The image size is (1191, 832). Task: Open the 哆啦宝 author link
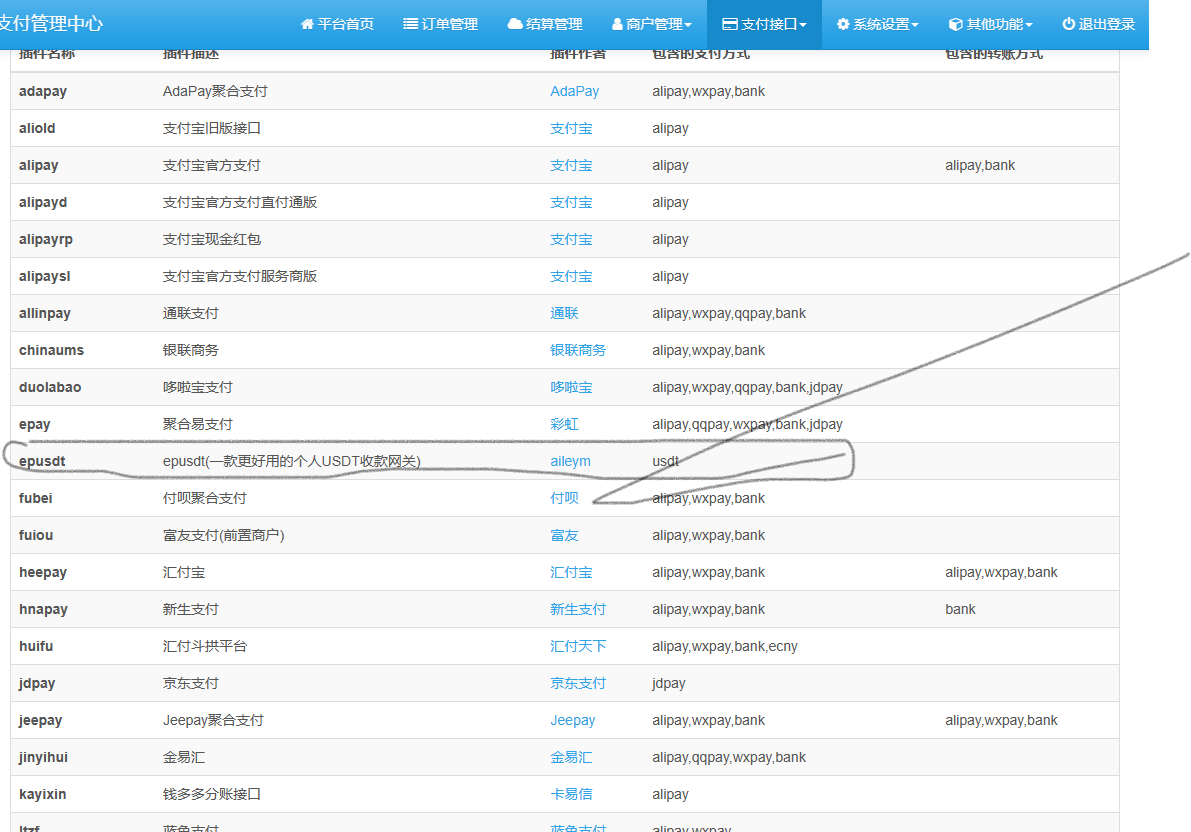pos(571,388)
